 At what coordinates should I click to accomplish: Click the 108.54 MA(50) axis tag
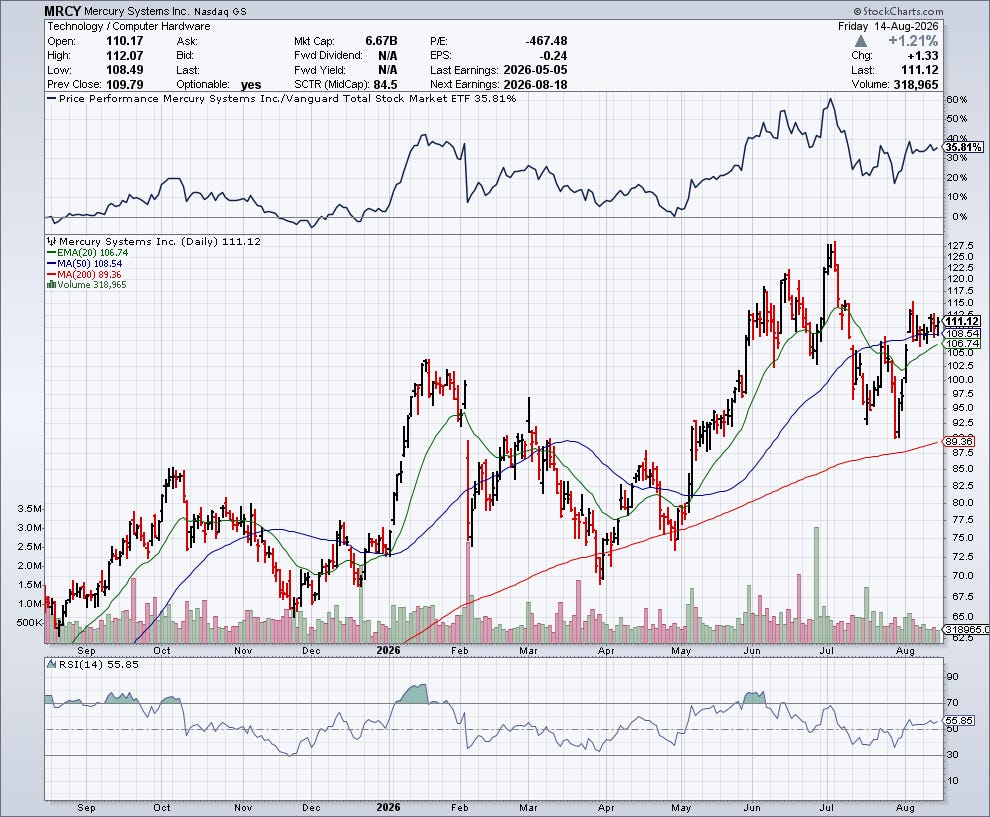click(962, 333)
